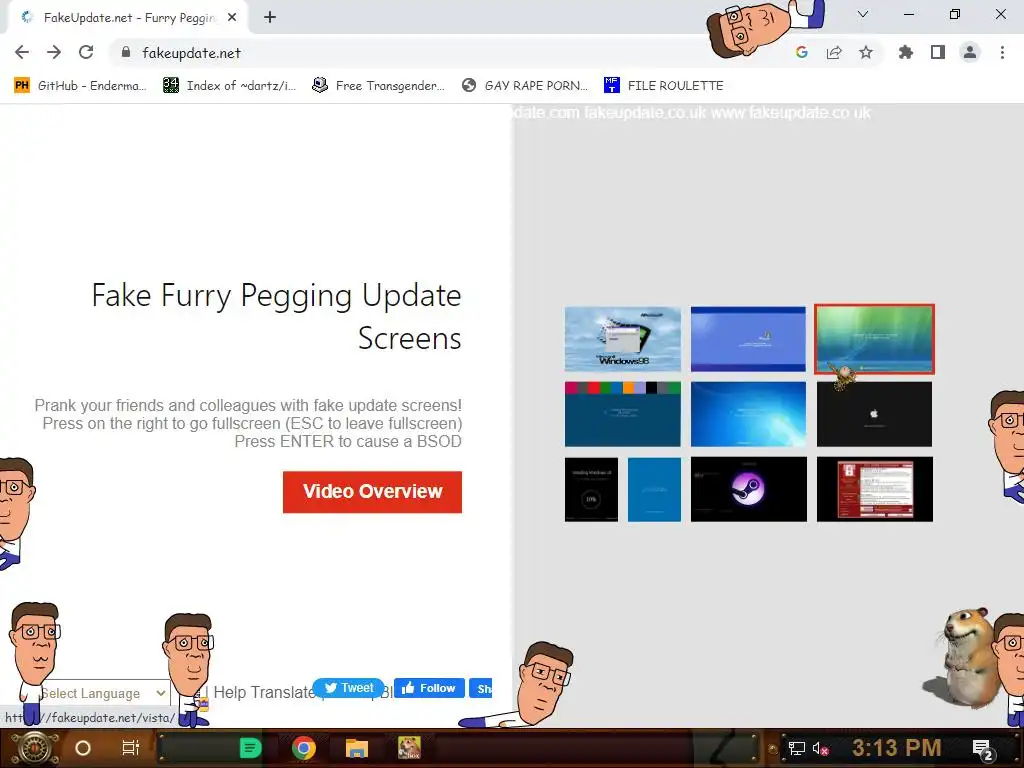Open Chrome three-dot menu
This screenshot has width=1024, height=768.
tap(1002, 52)
